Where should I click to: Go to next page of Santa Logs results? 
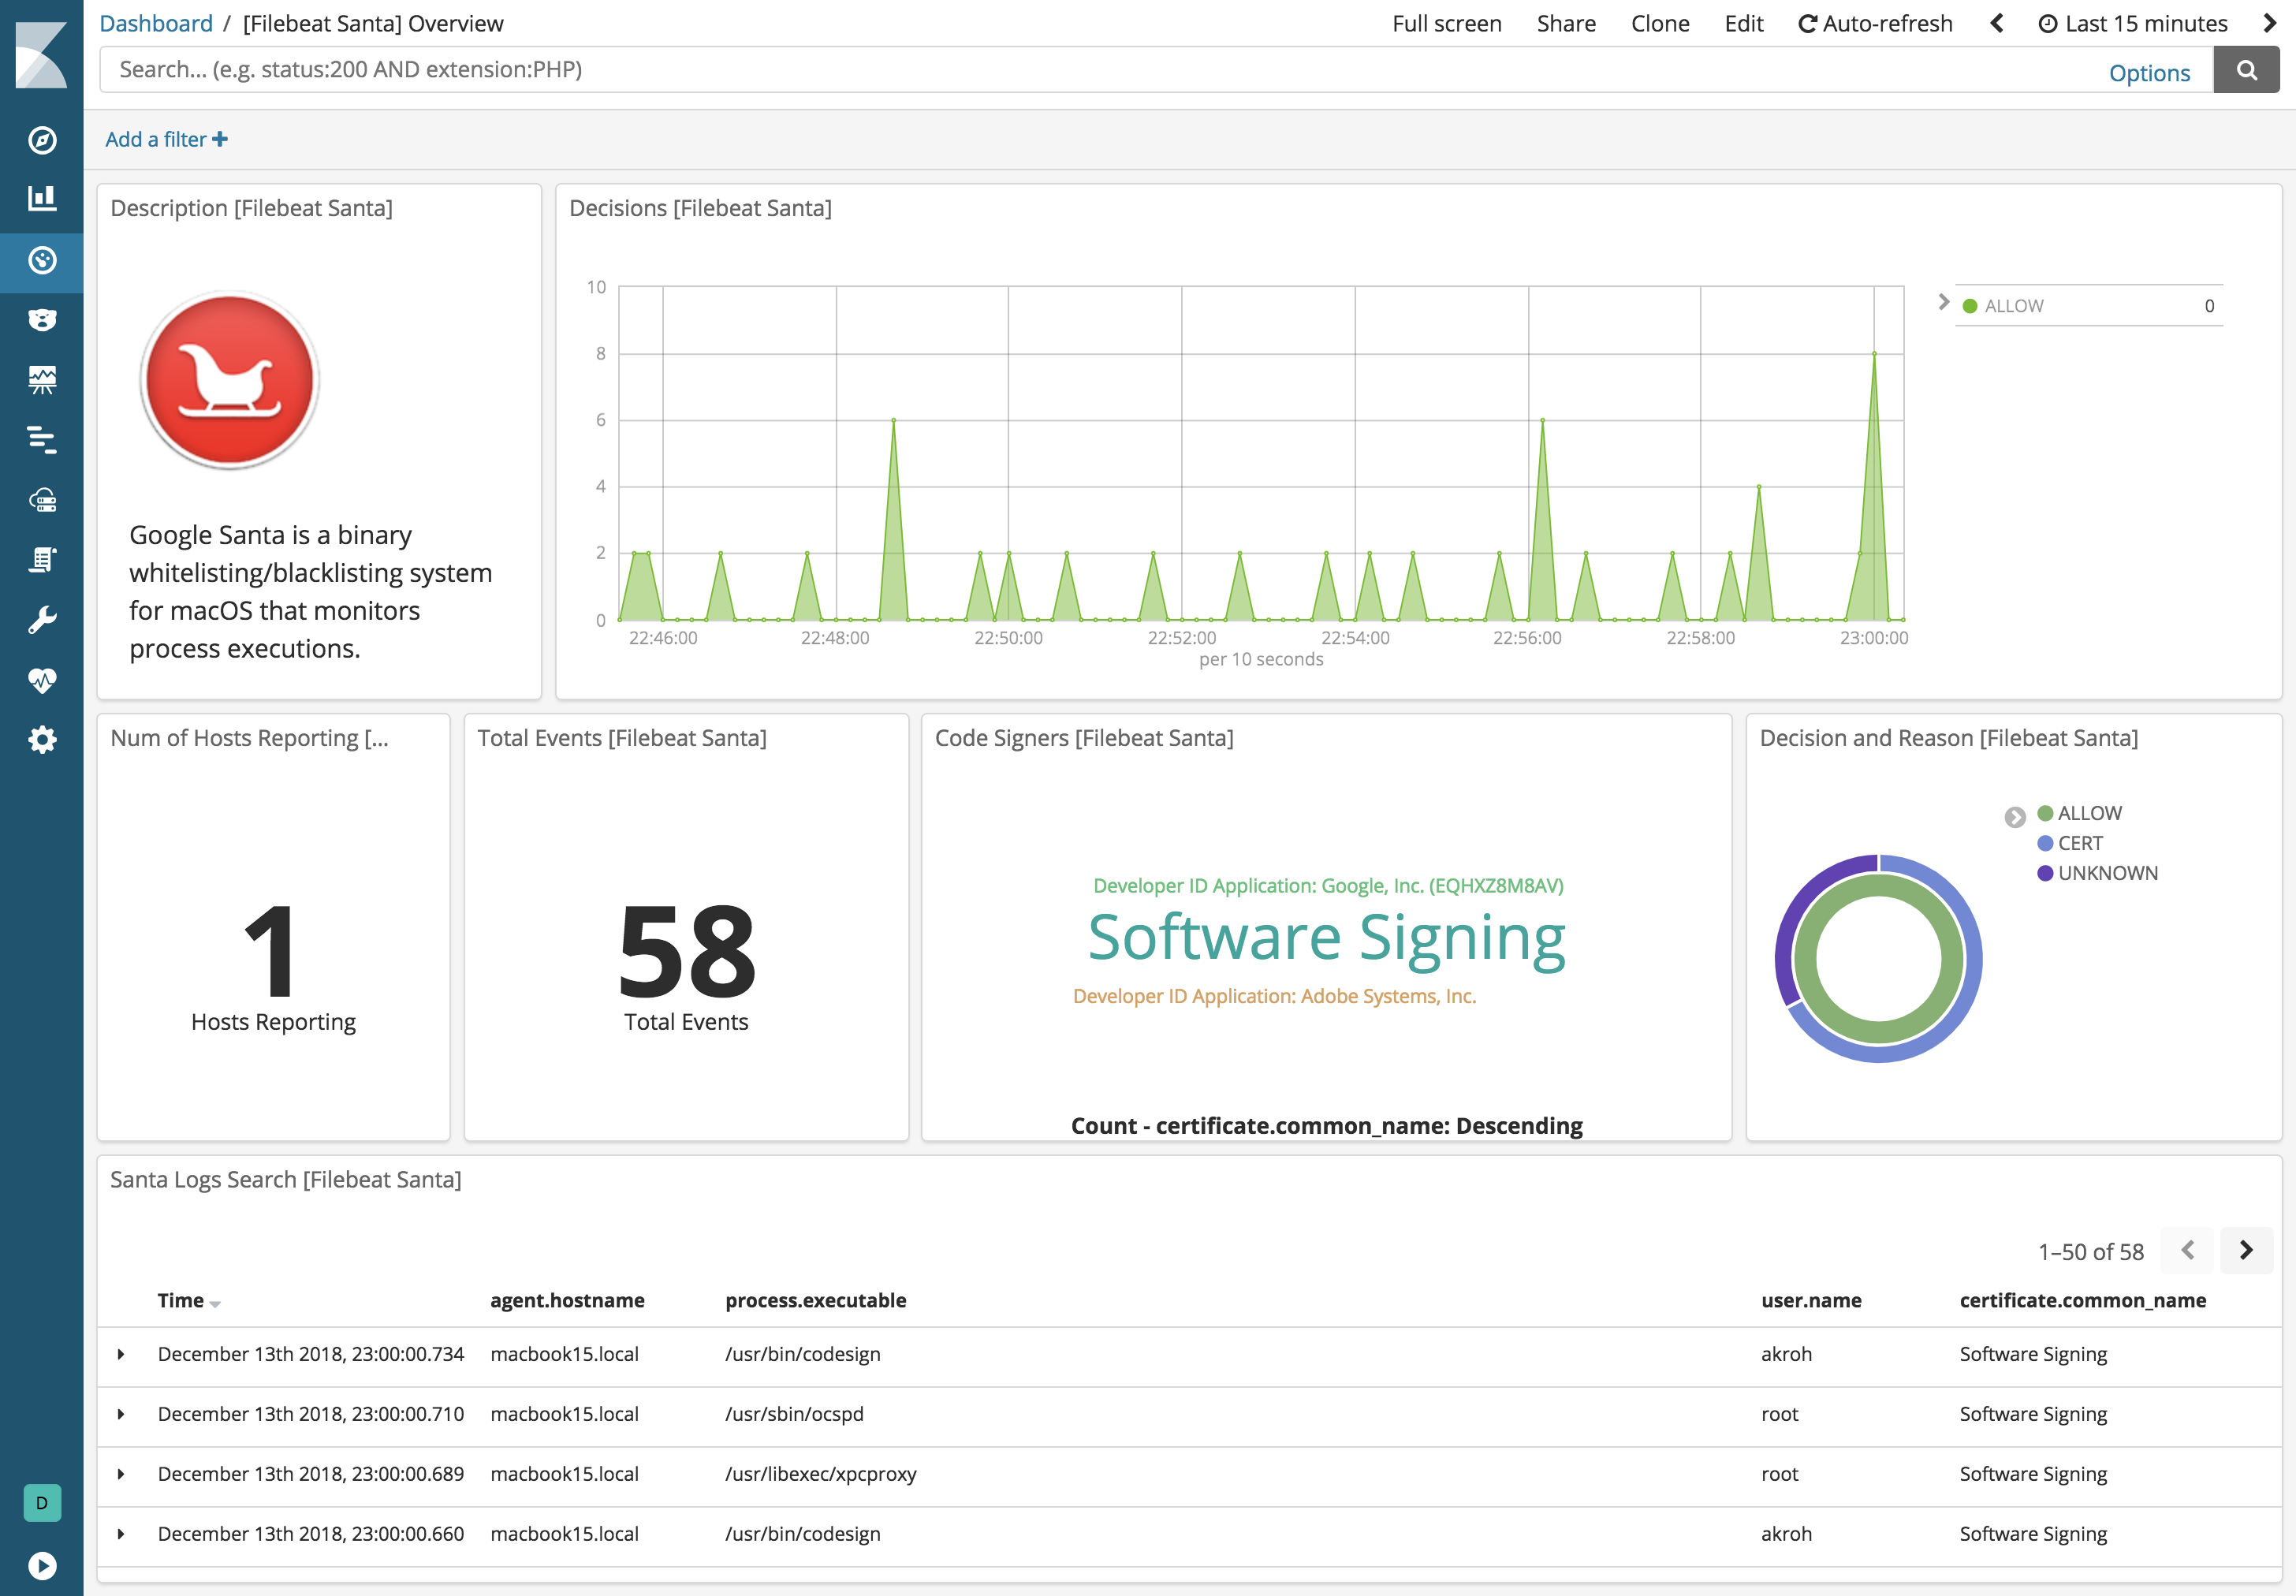point(2246,1250)
